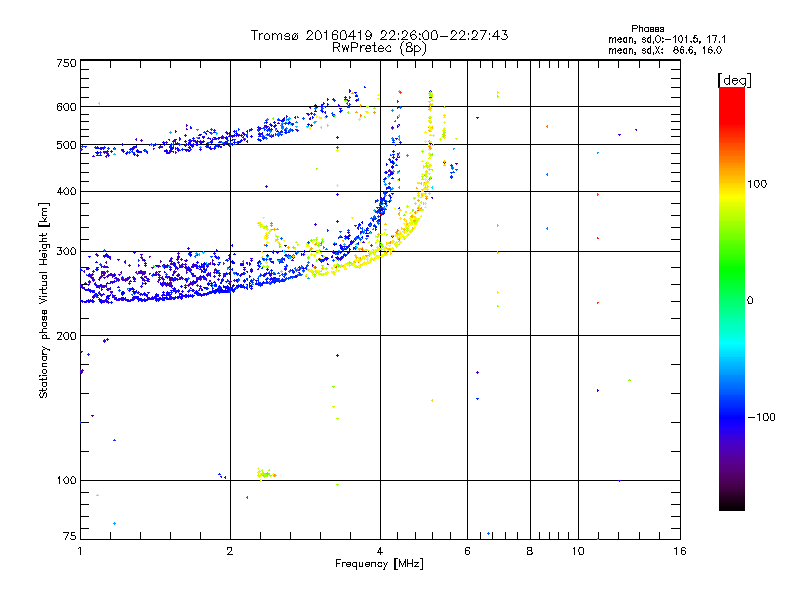Select the "RwPretec (8p)" subtitle text

tap(379, 48)
